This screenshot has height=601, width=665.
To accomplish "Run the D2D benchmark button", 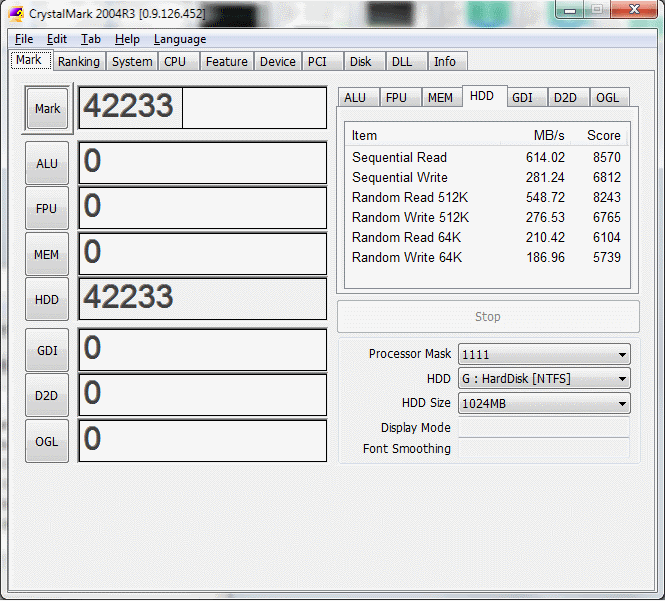I will (47, 396).
